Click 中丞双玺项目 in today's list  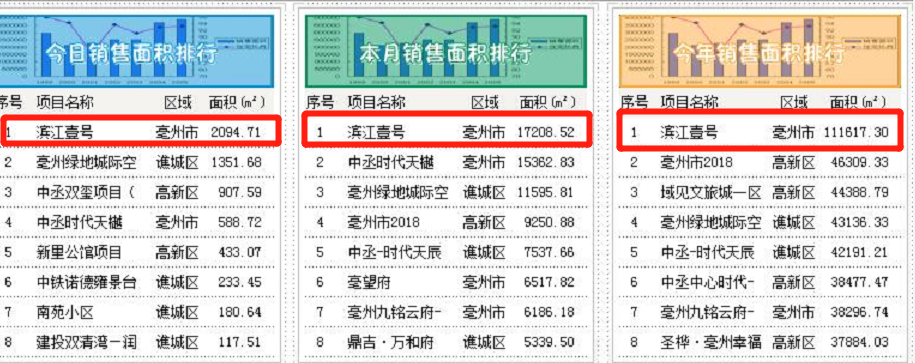point(85,192)
